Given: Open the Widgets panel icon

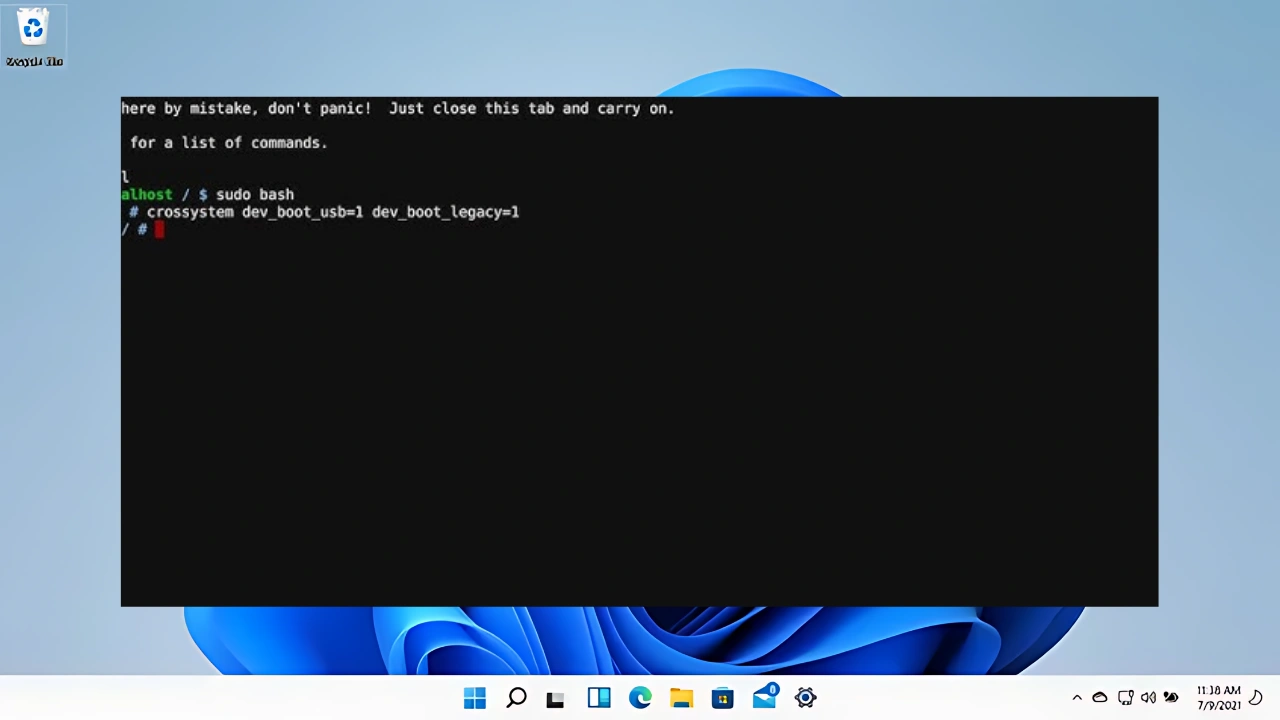Looking at the screenshot, I should click(x=598, y=698).
